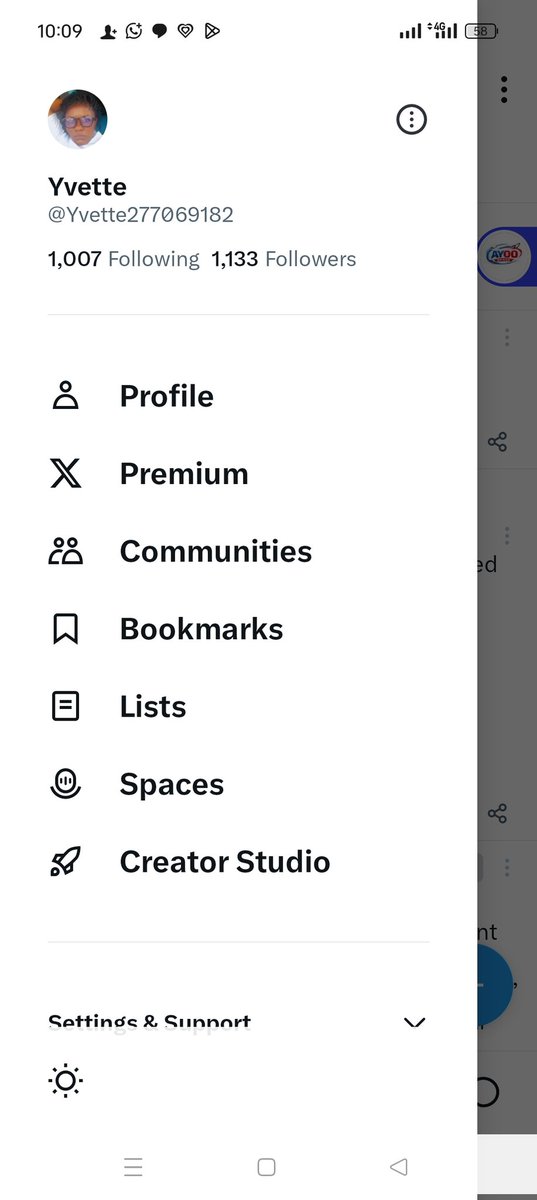Tap the @Yvette277069182 username handle
The image size is (537, 1200).
(141, 215)
